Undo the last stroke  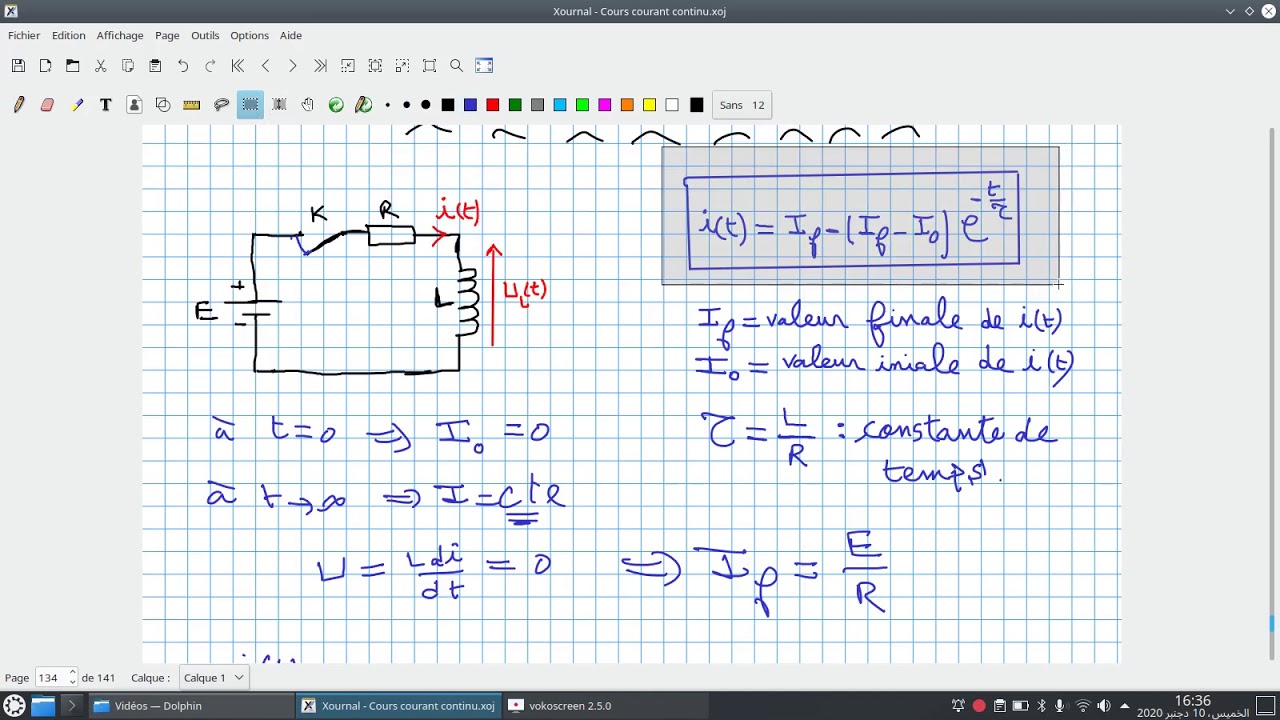click(183, 66)
